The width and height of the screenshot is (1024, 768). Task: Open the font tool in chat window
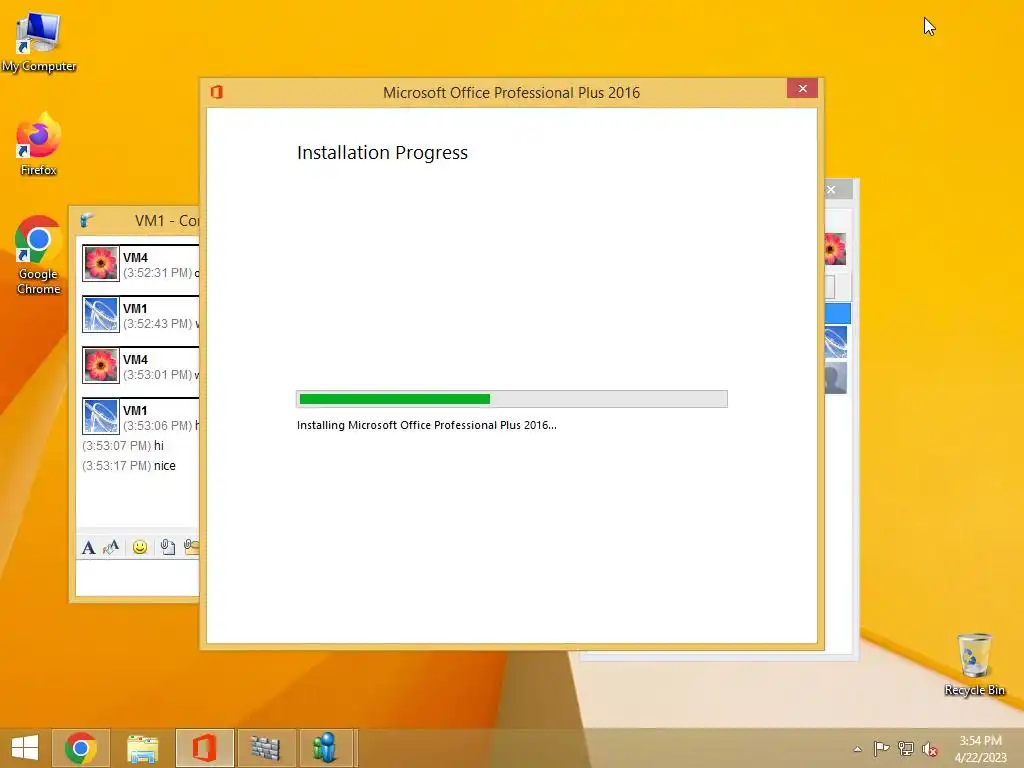[x=89, y=547]
